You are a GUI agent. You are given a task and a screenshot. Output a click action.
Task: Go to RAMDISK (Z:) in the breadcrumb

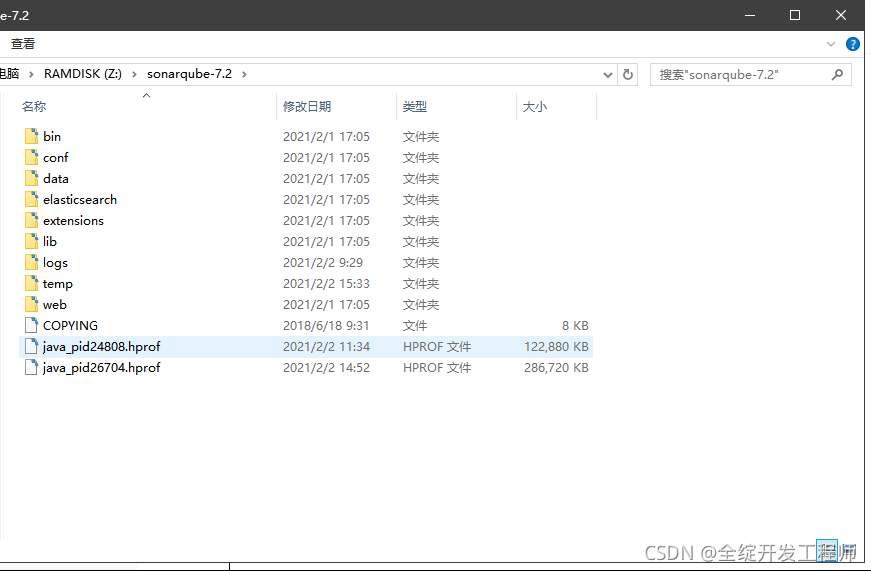coord(83,74)
